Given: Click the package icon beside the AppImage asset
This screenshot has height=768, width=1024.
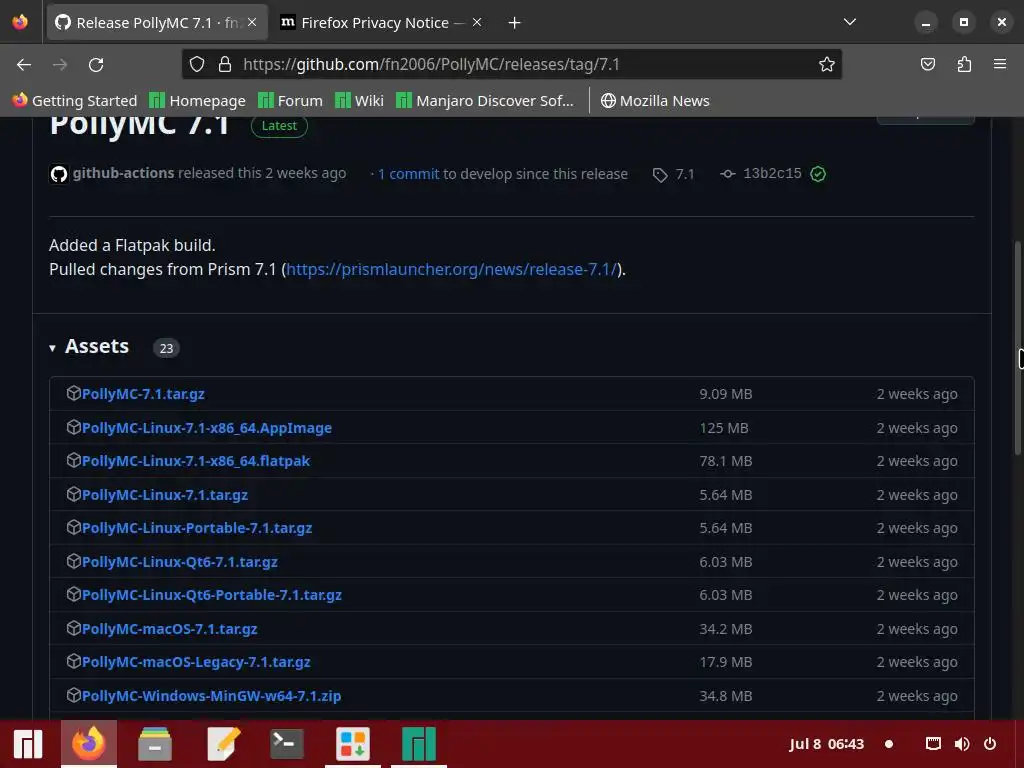Looking at the screenshot, I should point(73,427).
